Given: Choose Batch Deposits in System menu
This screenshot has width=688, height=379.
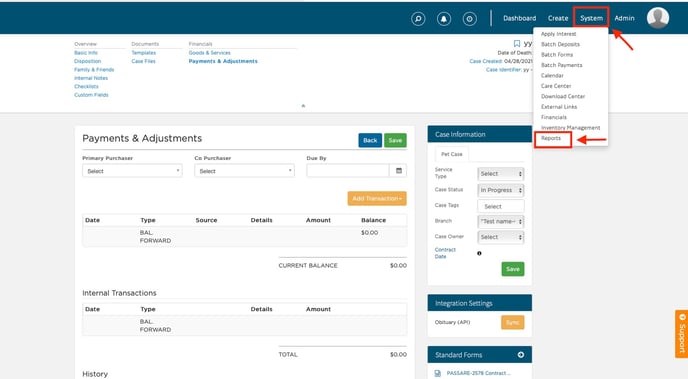Looking at the screenshot, I should pos(560,44).
